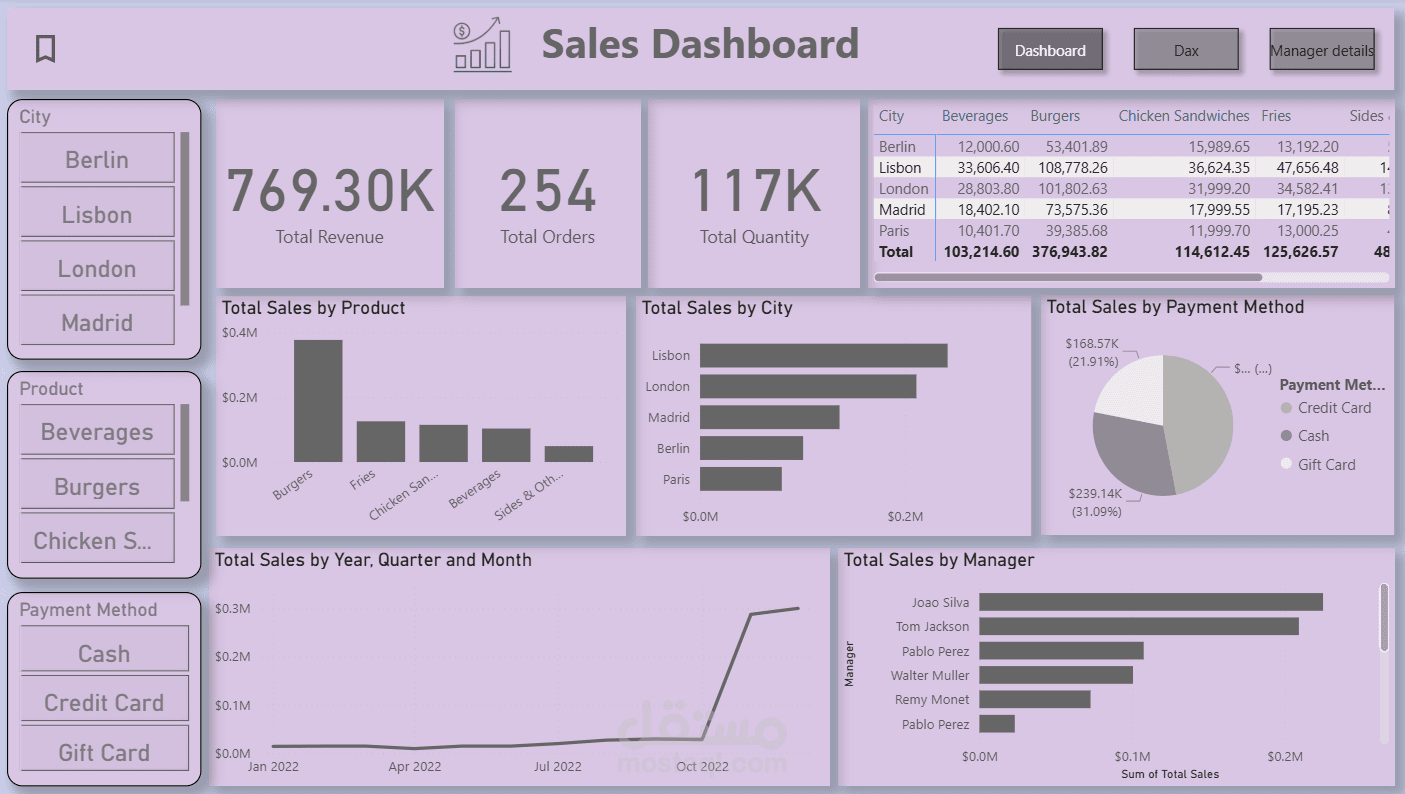1405x794 pixels.
Task: Select the London bar in city chart
Action: [808, 386]
